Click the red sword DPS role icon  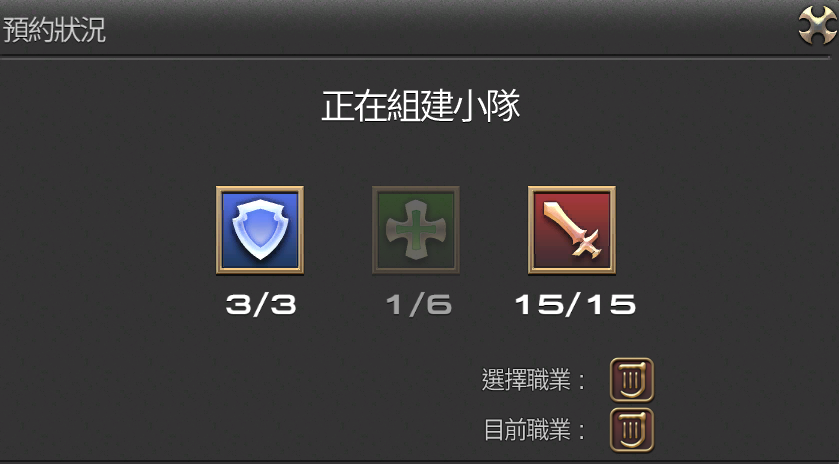(571, 230)
